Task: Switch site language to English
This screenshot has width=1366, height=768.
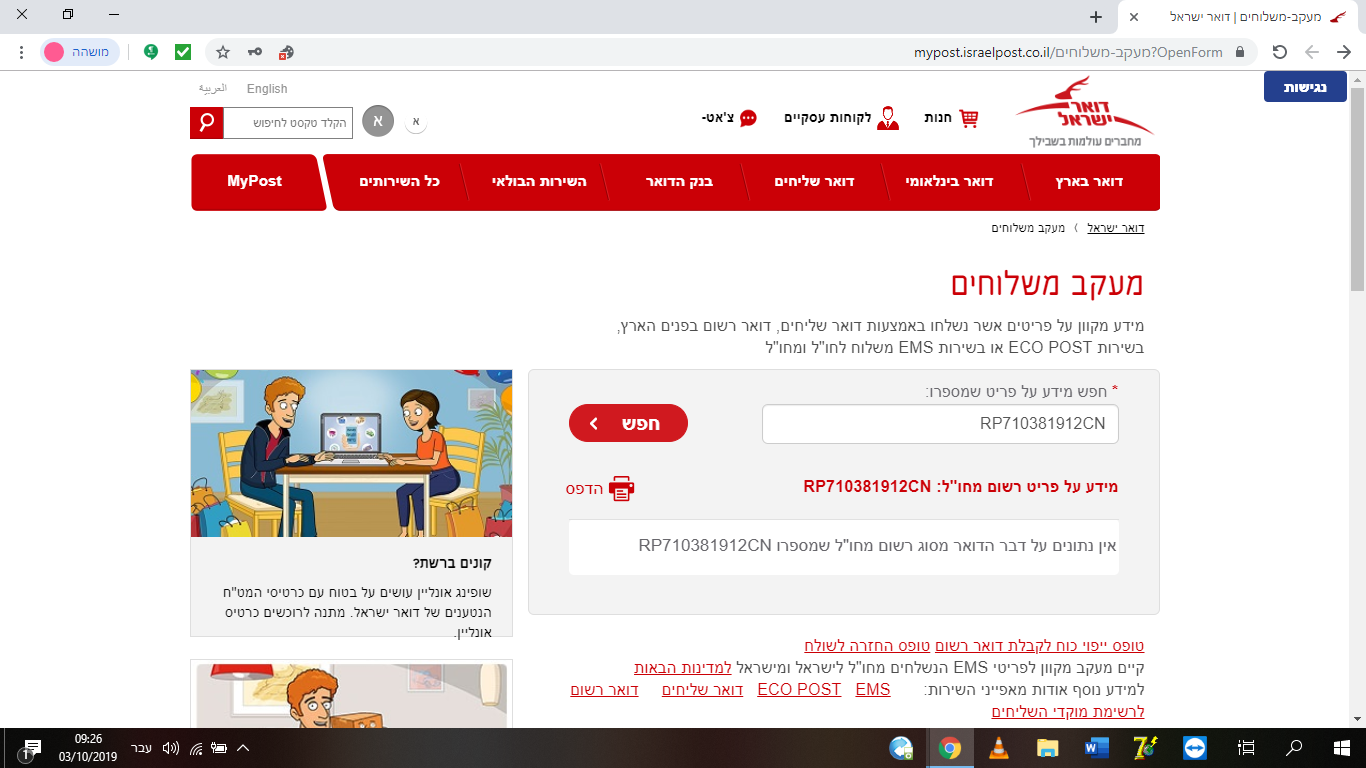Action: (267, 89)
